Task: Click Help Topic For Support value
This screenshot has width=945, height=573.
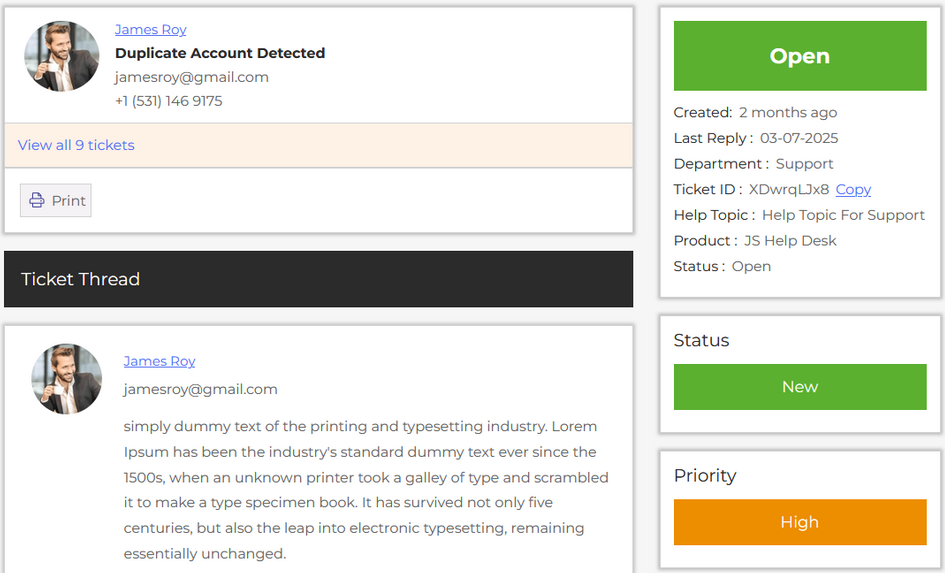Action: tap(843, 215)
